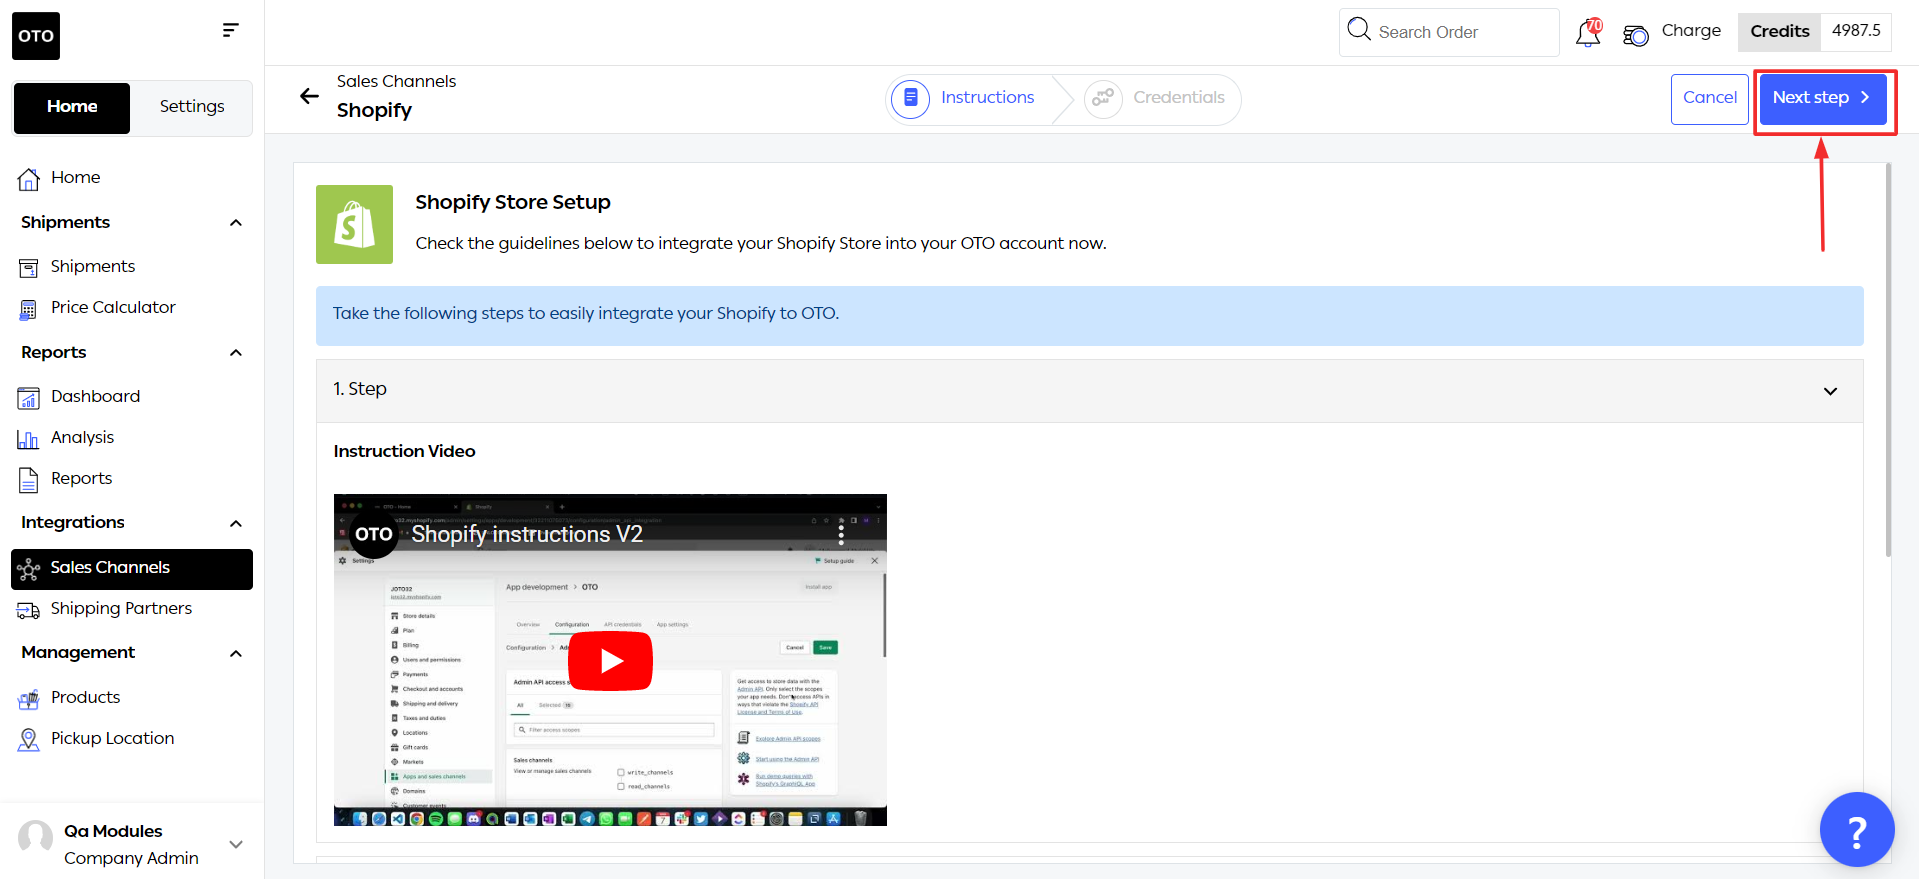1919x879 pixels.
Task: Click the Instruction Video label
Action: click(x=404, y=452)
